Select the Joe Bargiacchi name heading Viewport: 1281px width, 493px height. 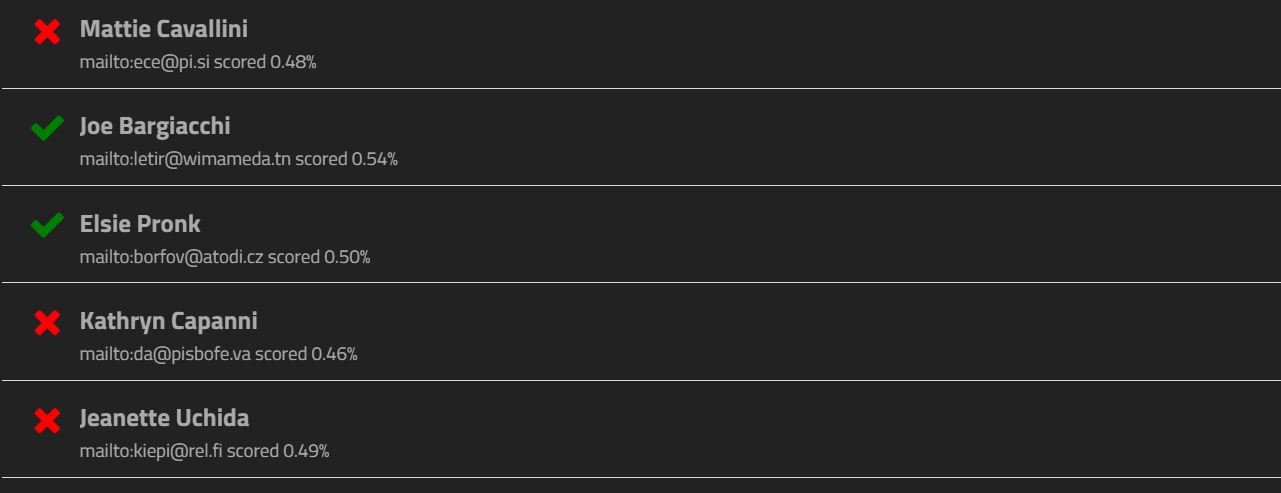155,126
